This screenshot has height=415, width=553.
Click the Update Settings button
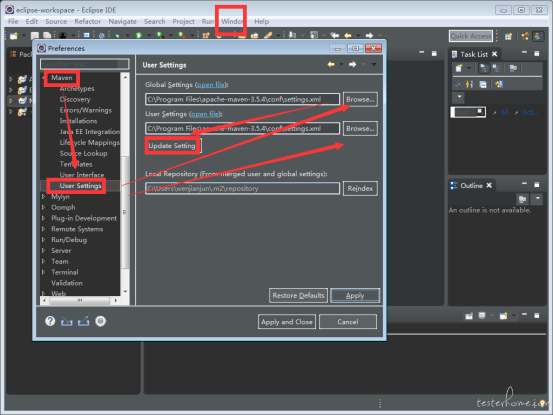coord(172,146)
